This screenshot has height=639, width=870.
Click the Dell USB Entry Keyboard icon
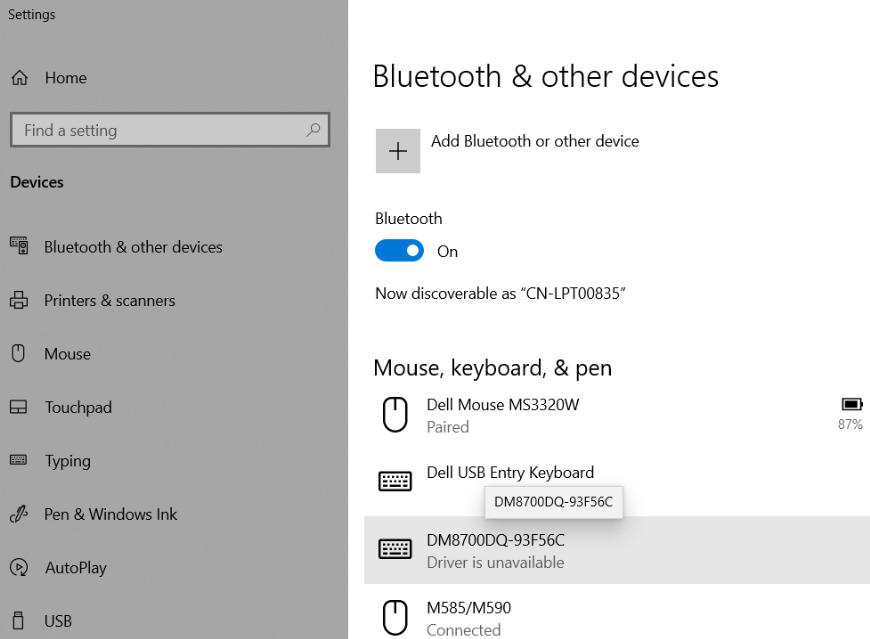pyautogui.click(x=395, y=481)
